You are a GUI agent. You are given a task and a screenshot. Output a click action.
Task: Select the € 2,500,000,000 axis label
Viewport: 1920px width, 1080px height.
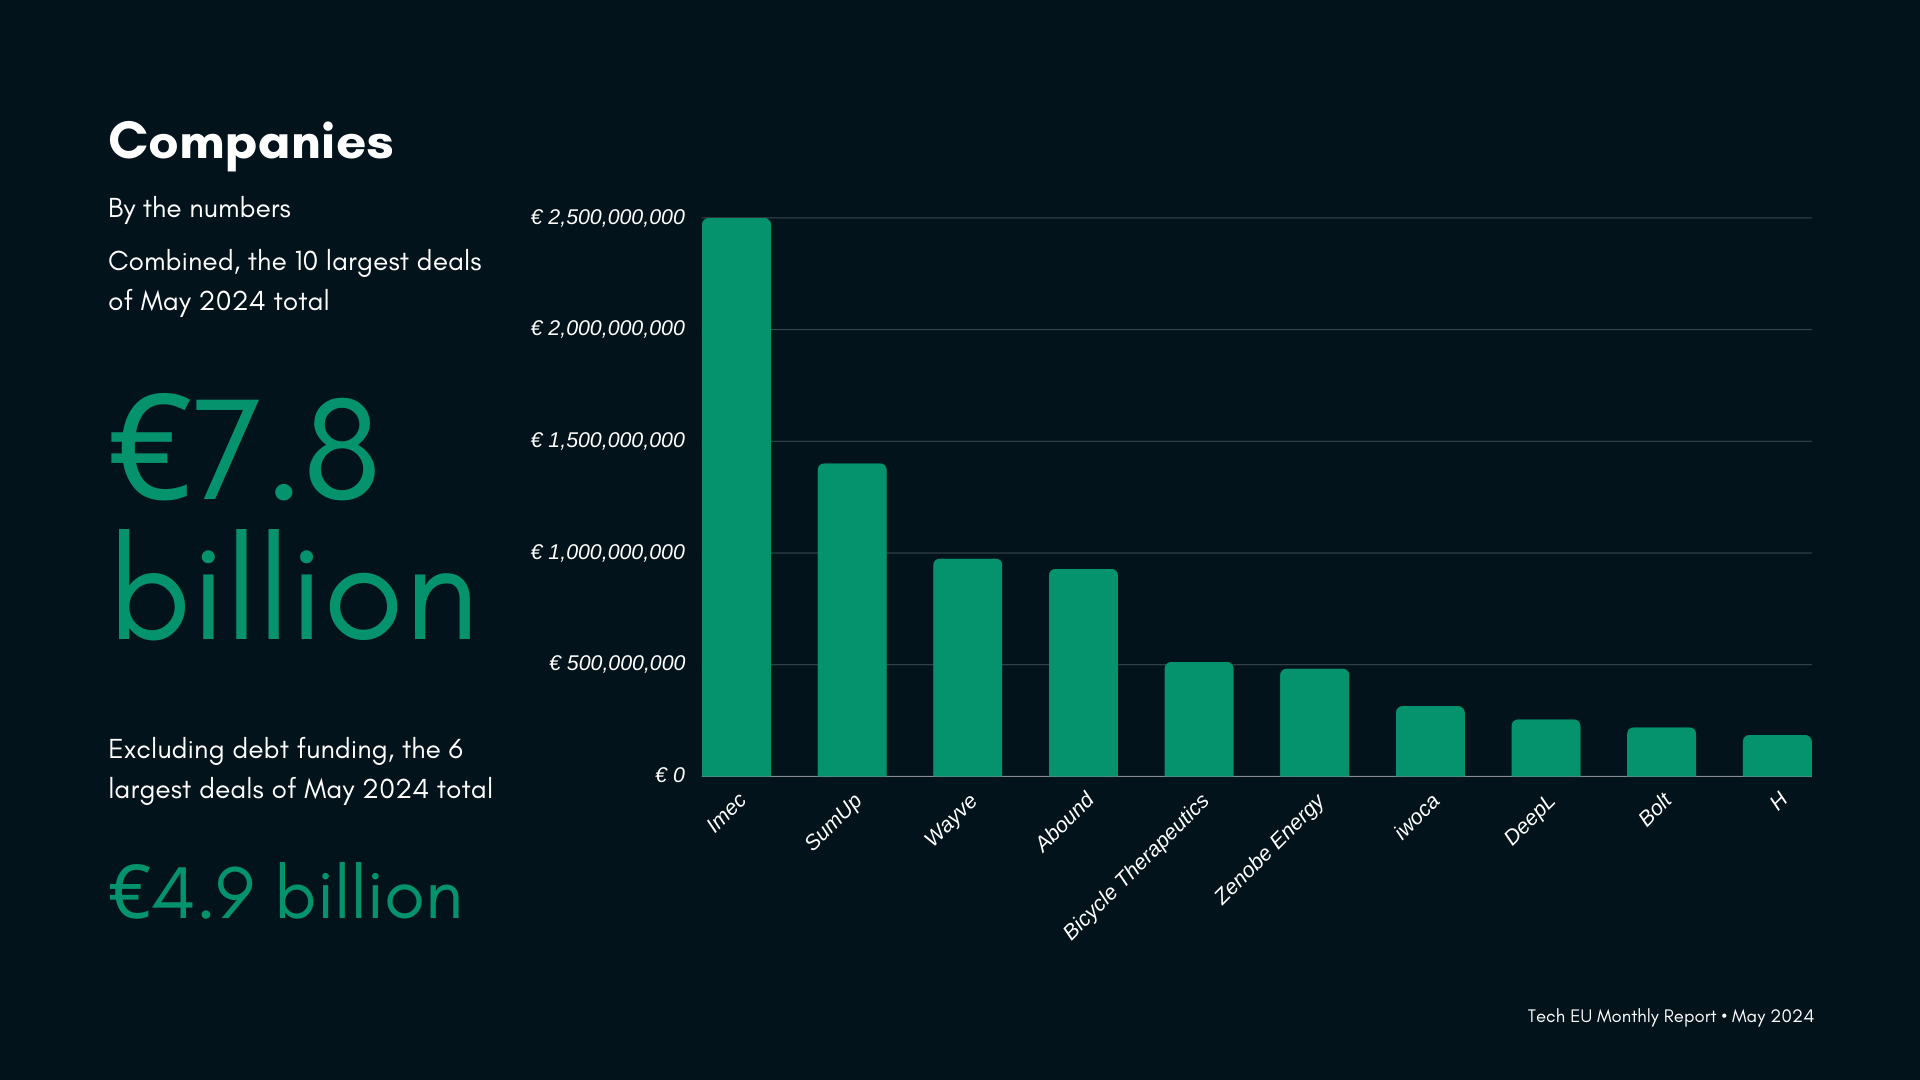(x=607, y=217)
